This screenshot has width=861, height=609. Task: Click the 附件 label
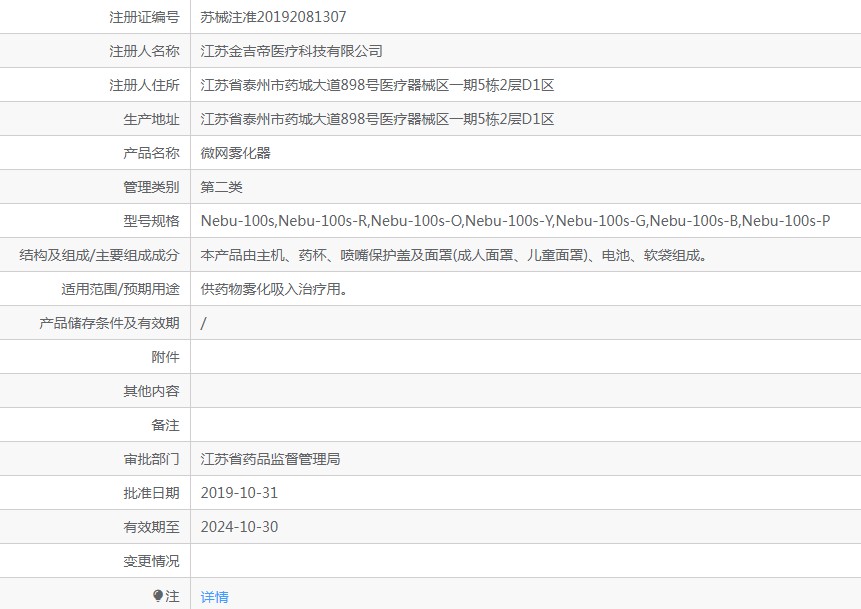[165, 357]
